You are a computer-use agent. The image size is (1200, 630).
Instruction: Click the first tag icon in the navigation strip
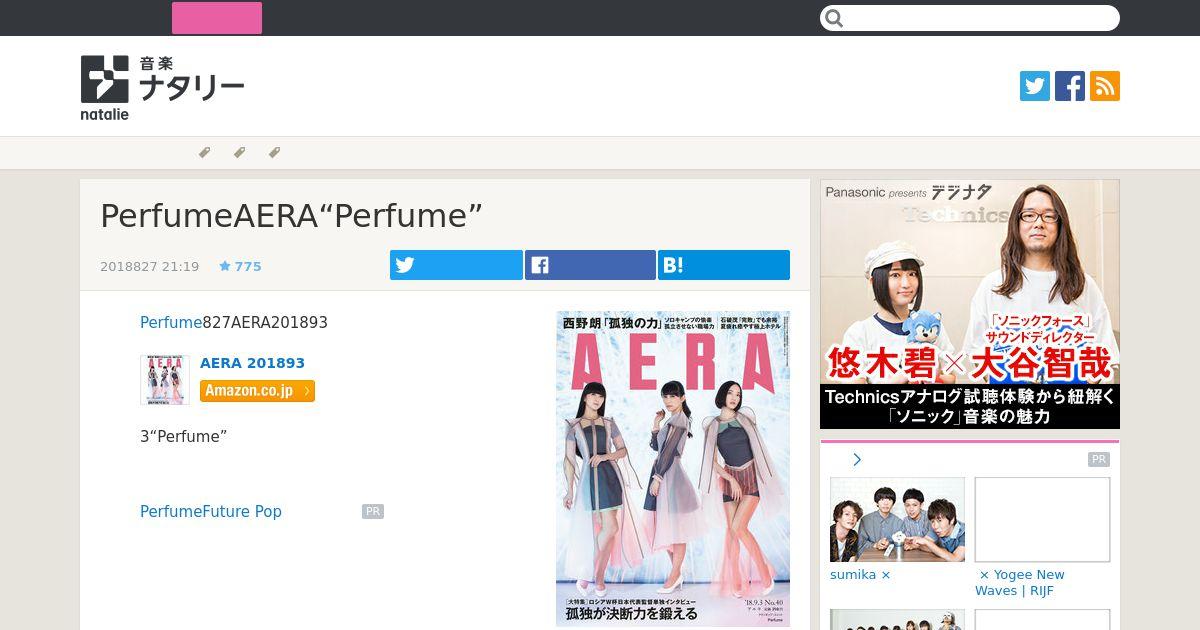coord(204,153)
